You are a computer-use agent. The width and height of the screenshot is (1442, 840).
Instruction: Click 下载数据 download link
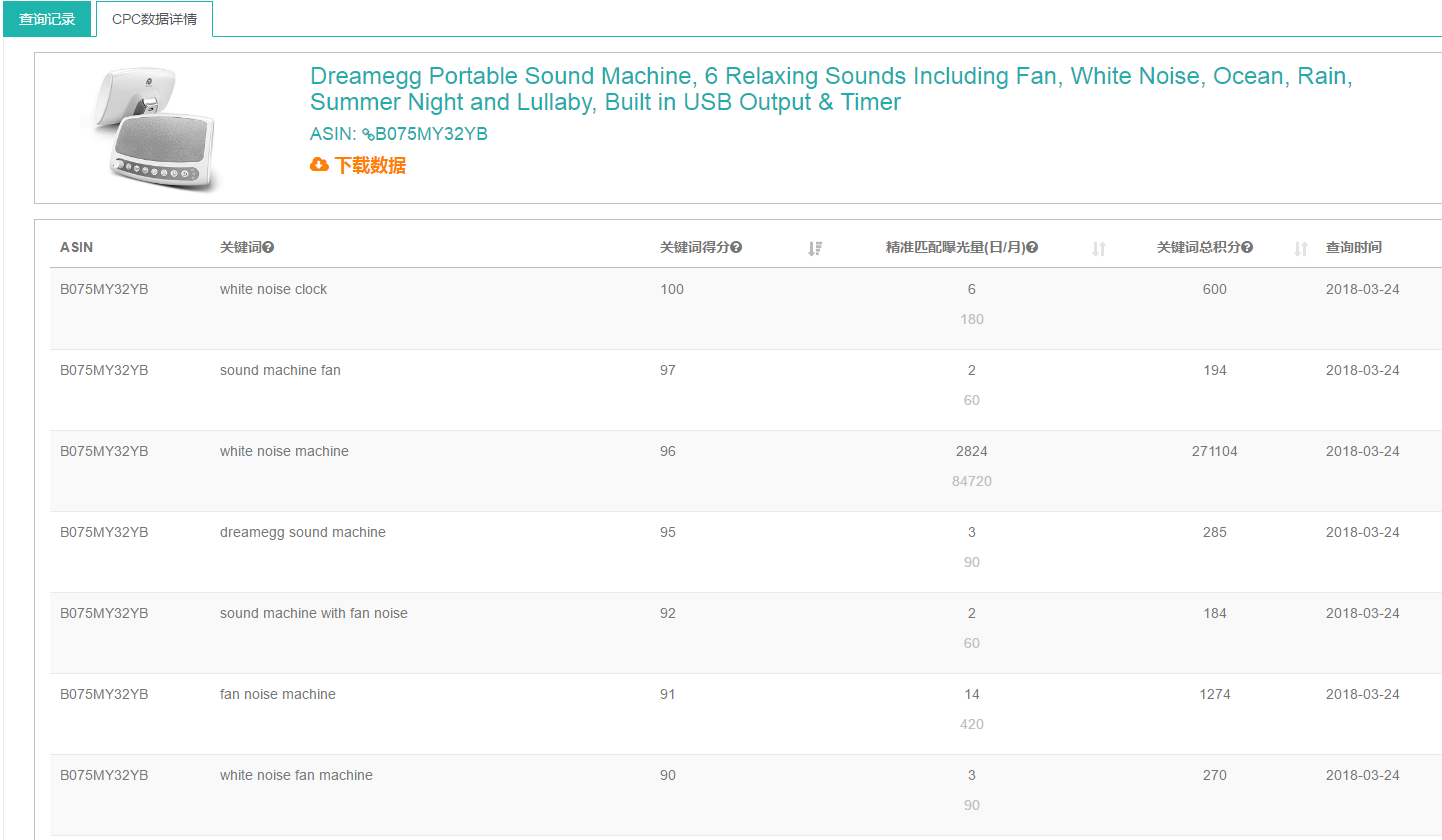370,165
